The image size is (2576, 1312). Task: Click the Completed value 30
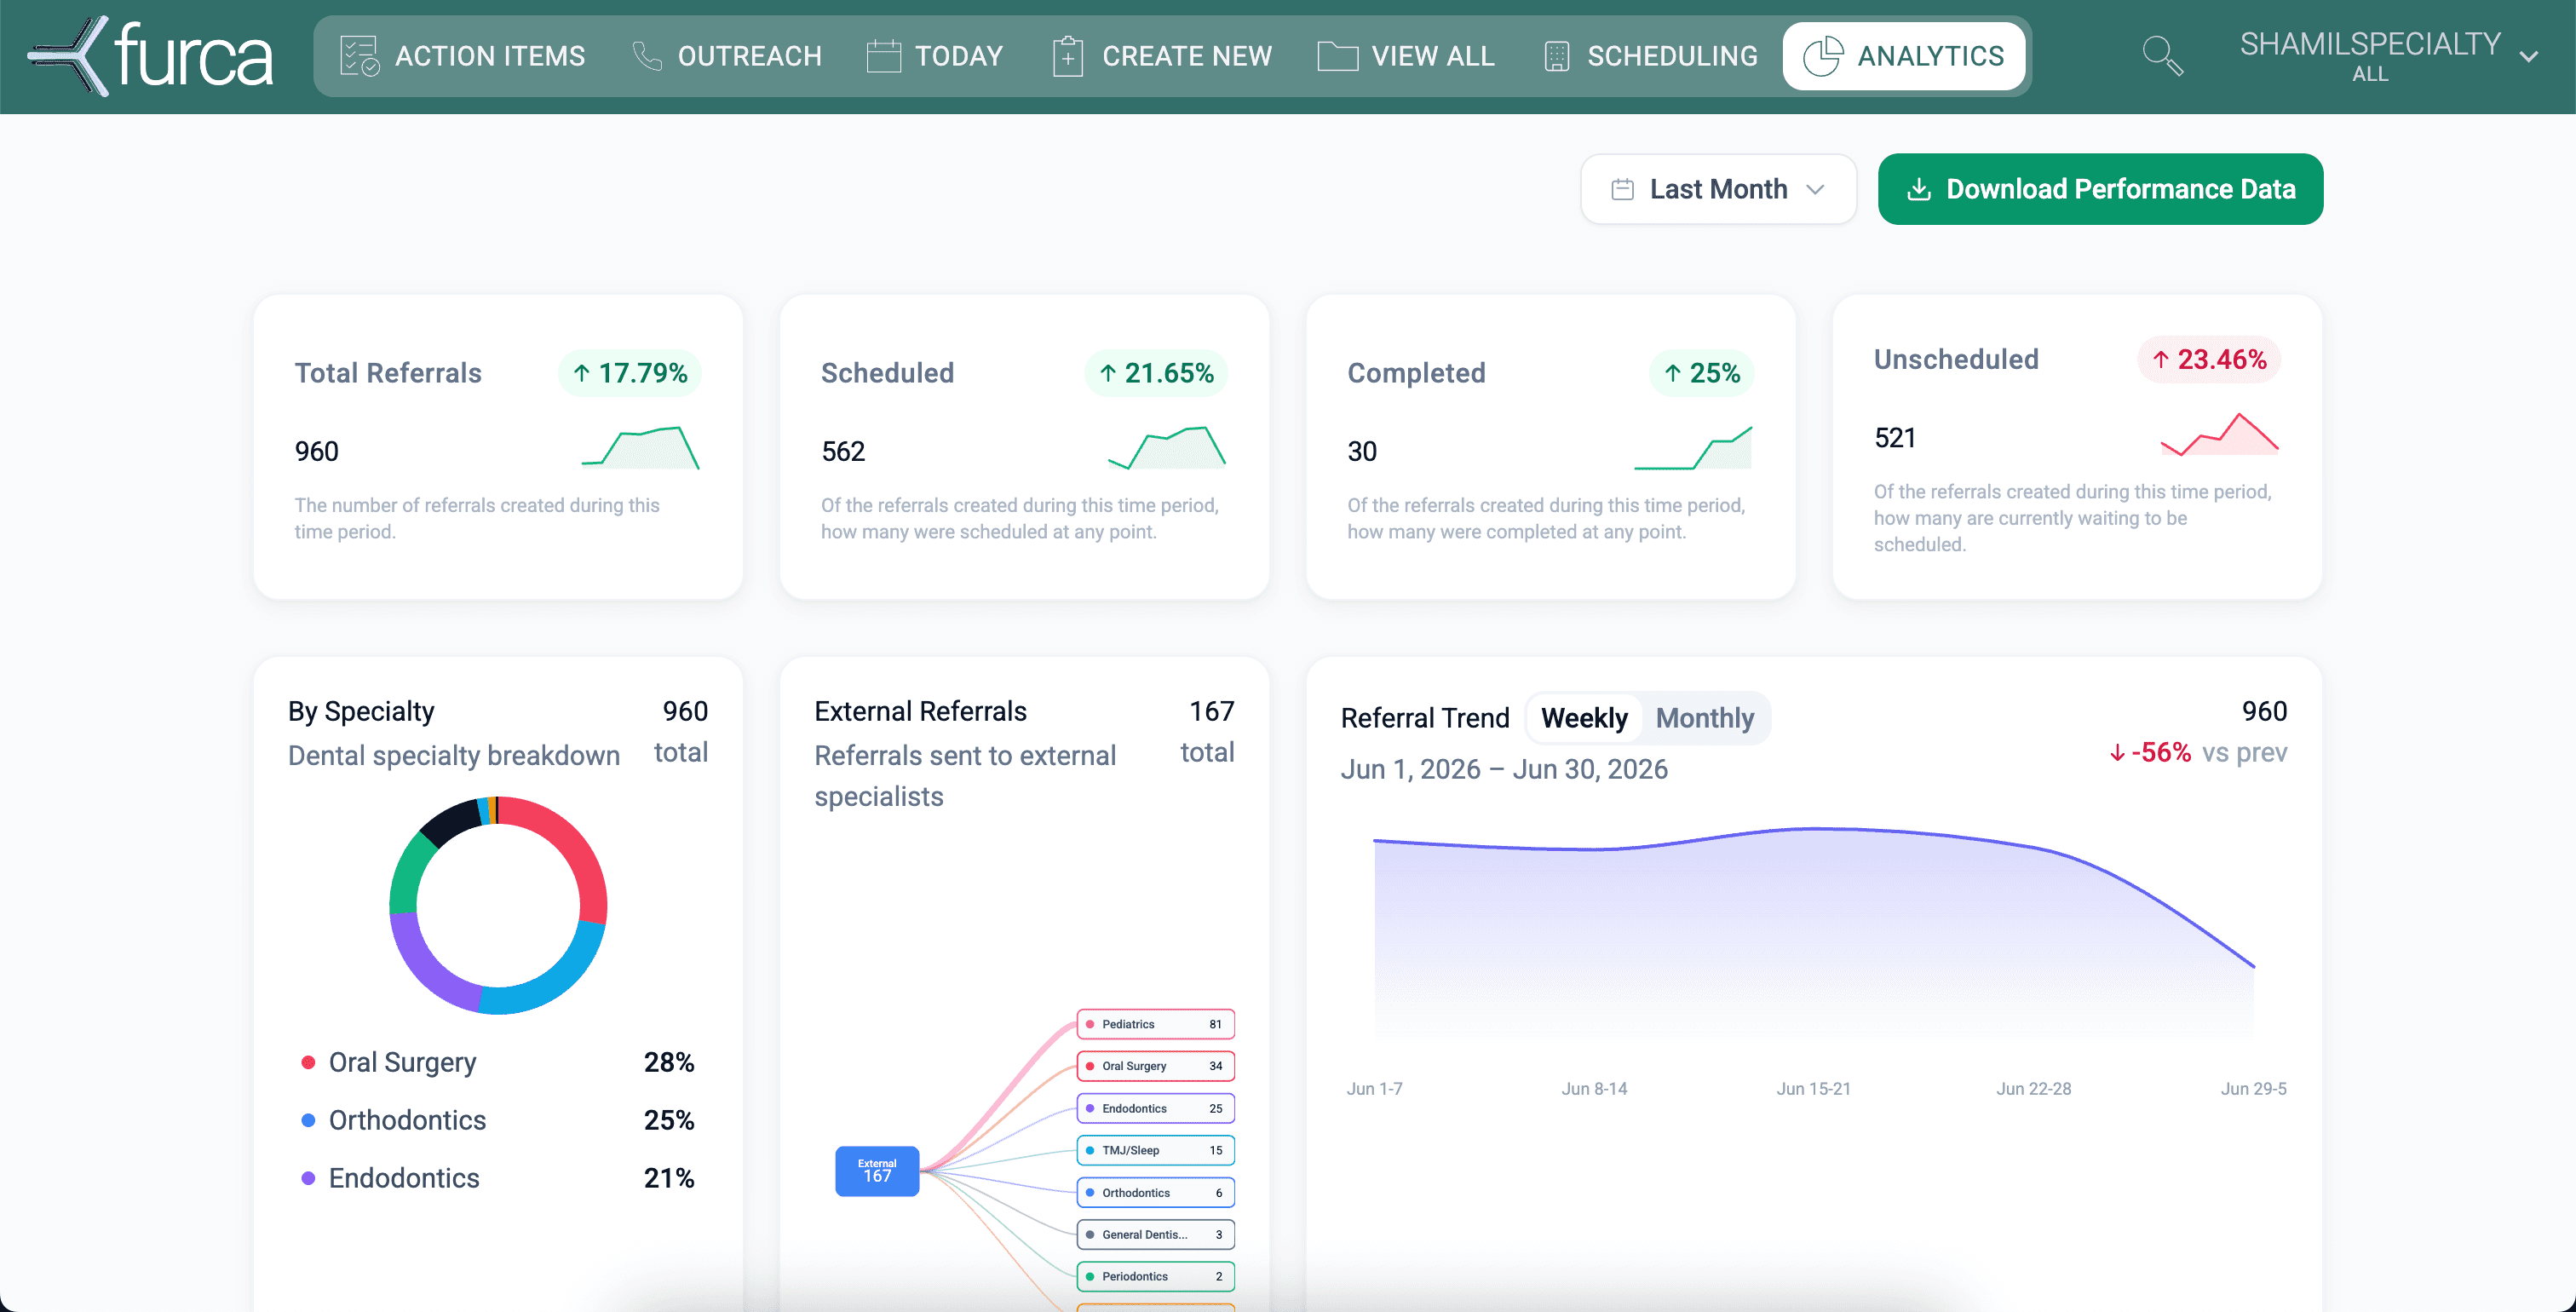[1362, 451]
